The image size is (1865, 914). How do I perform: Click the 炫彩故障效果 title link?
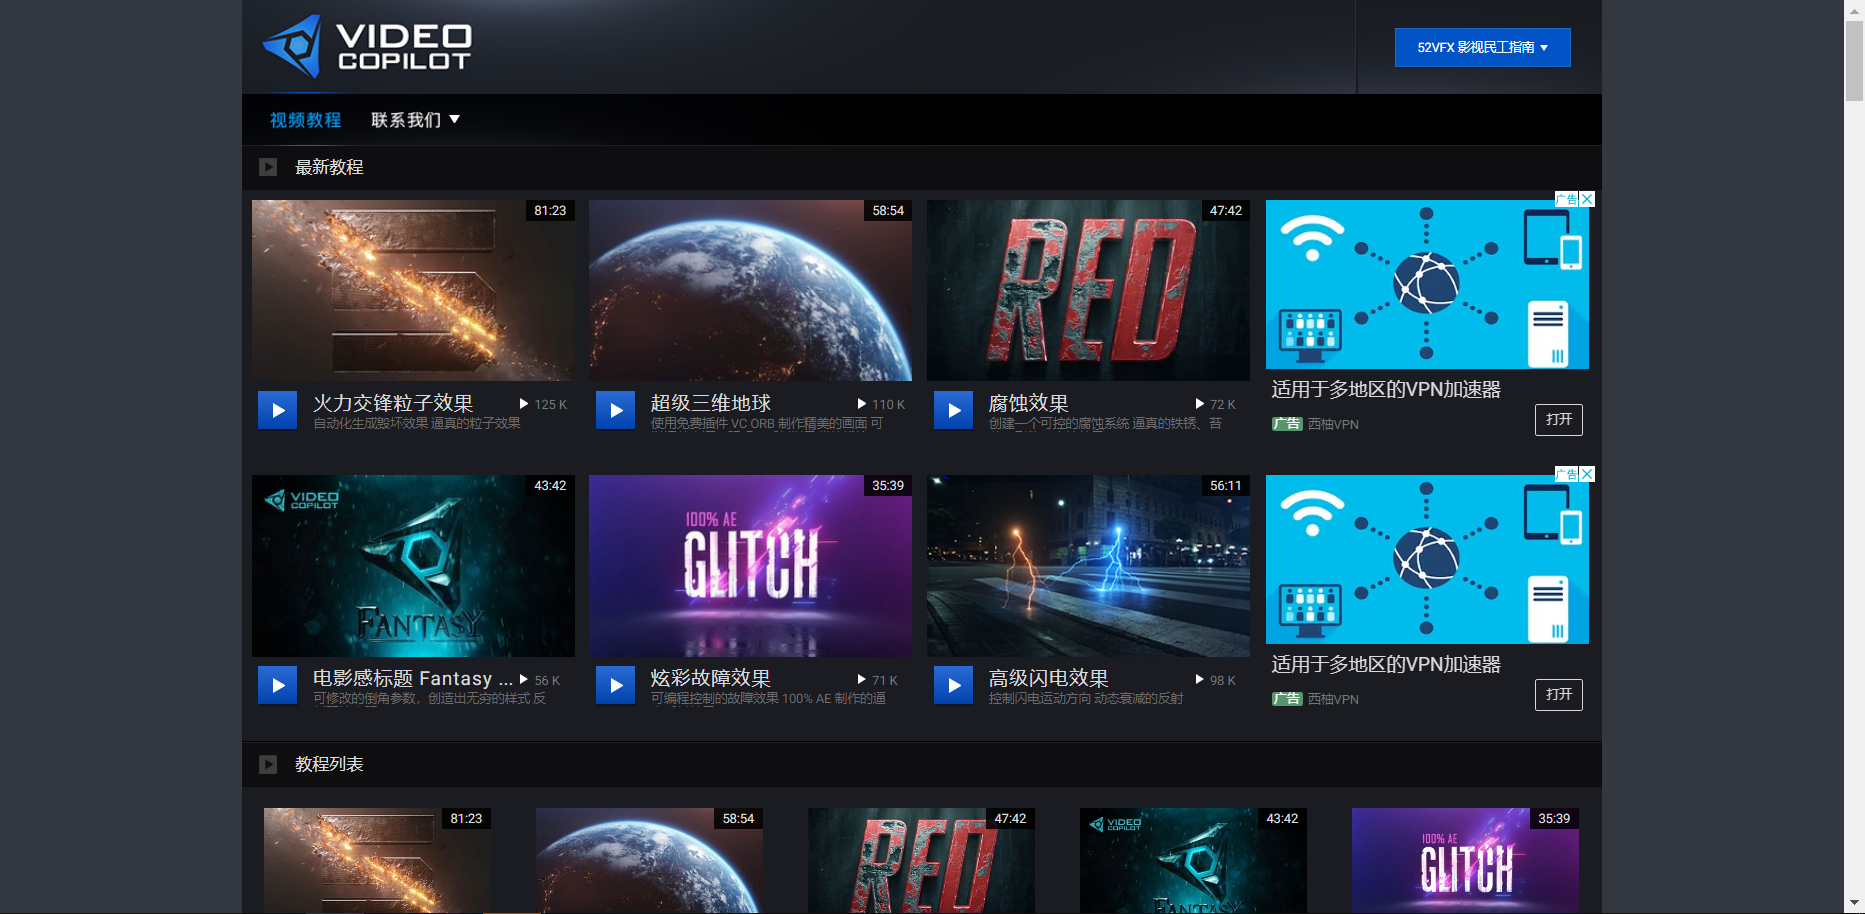pos(711,678)
